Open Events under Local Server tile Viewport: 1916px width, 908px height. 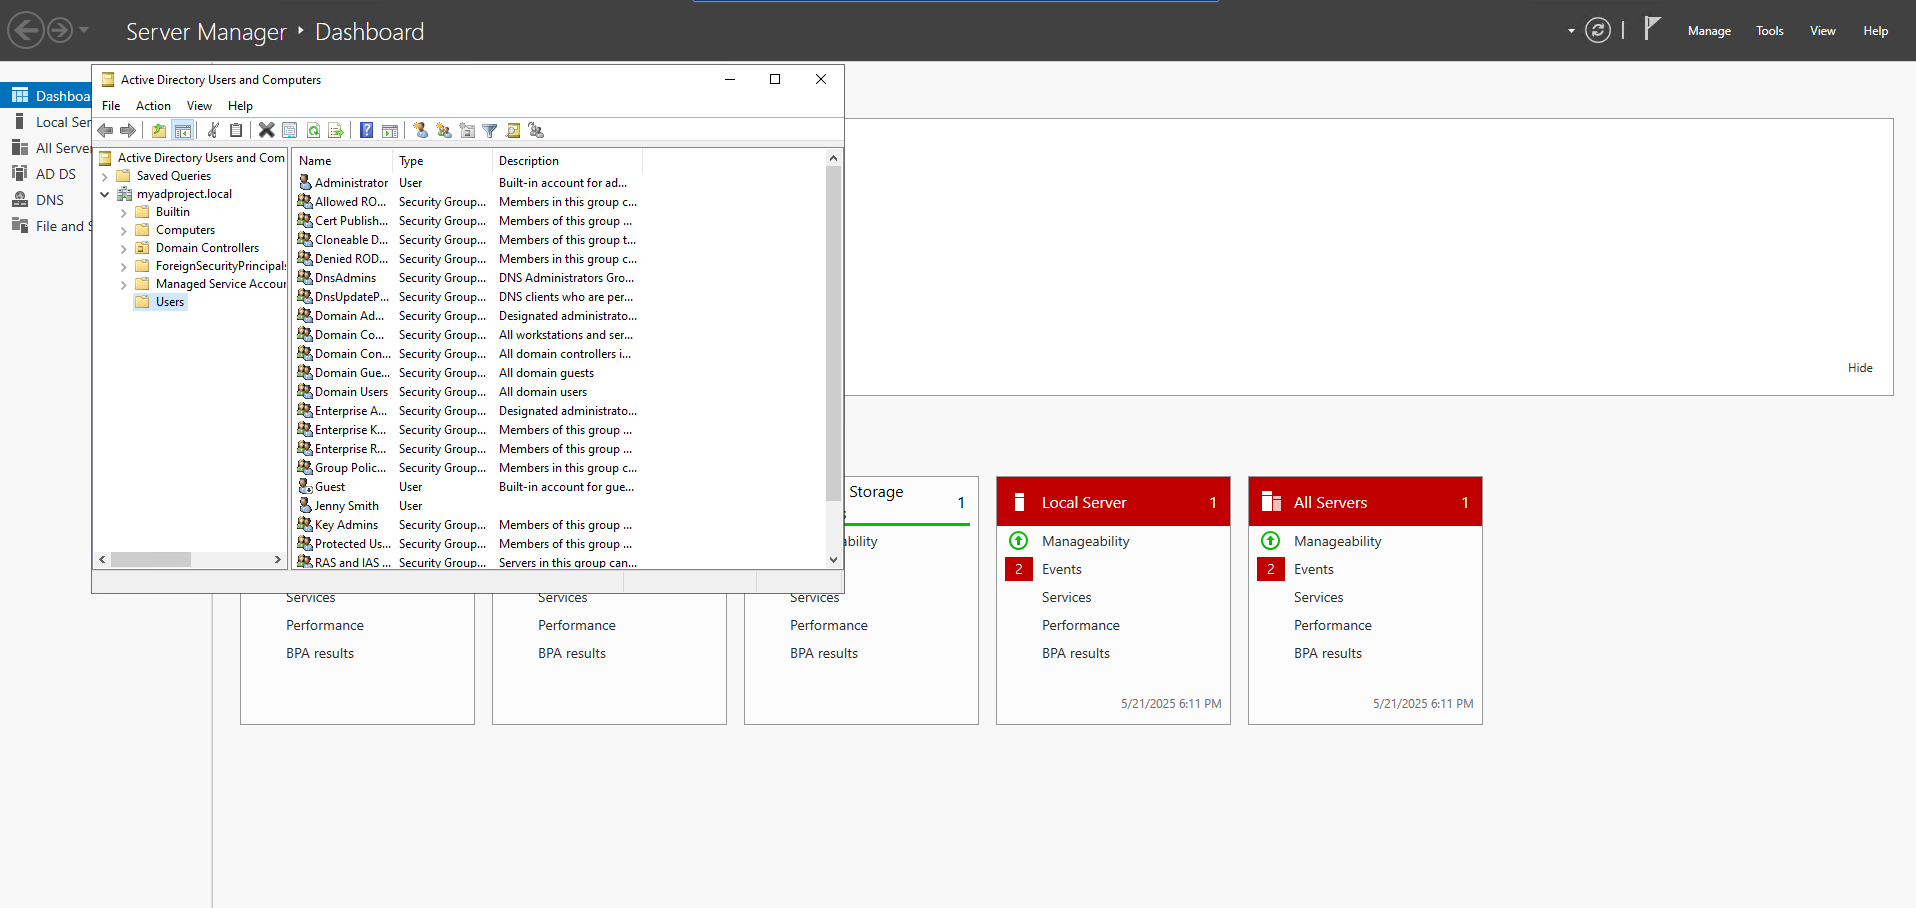pos(1061,569)
